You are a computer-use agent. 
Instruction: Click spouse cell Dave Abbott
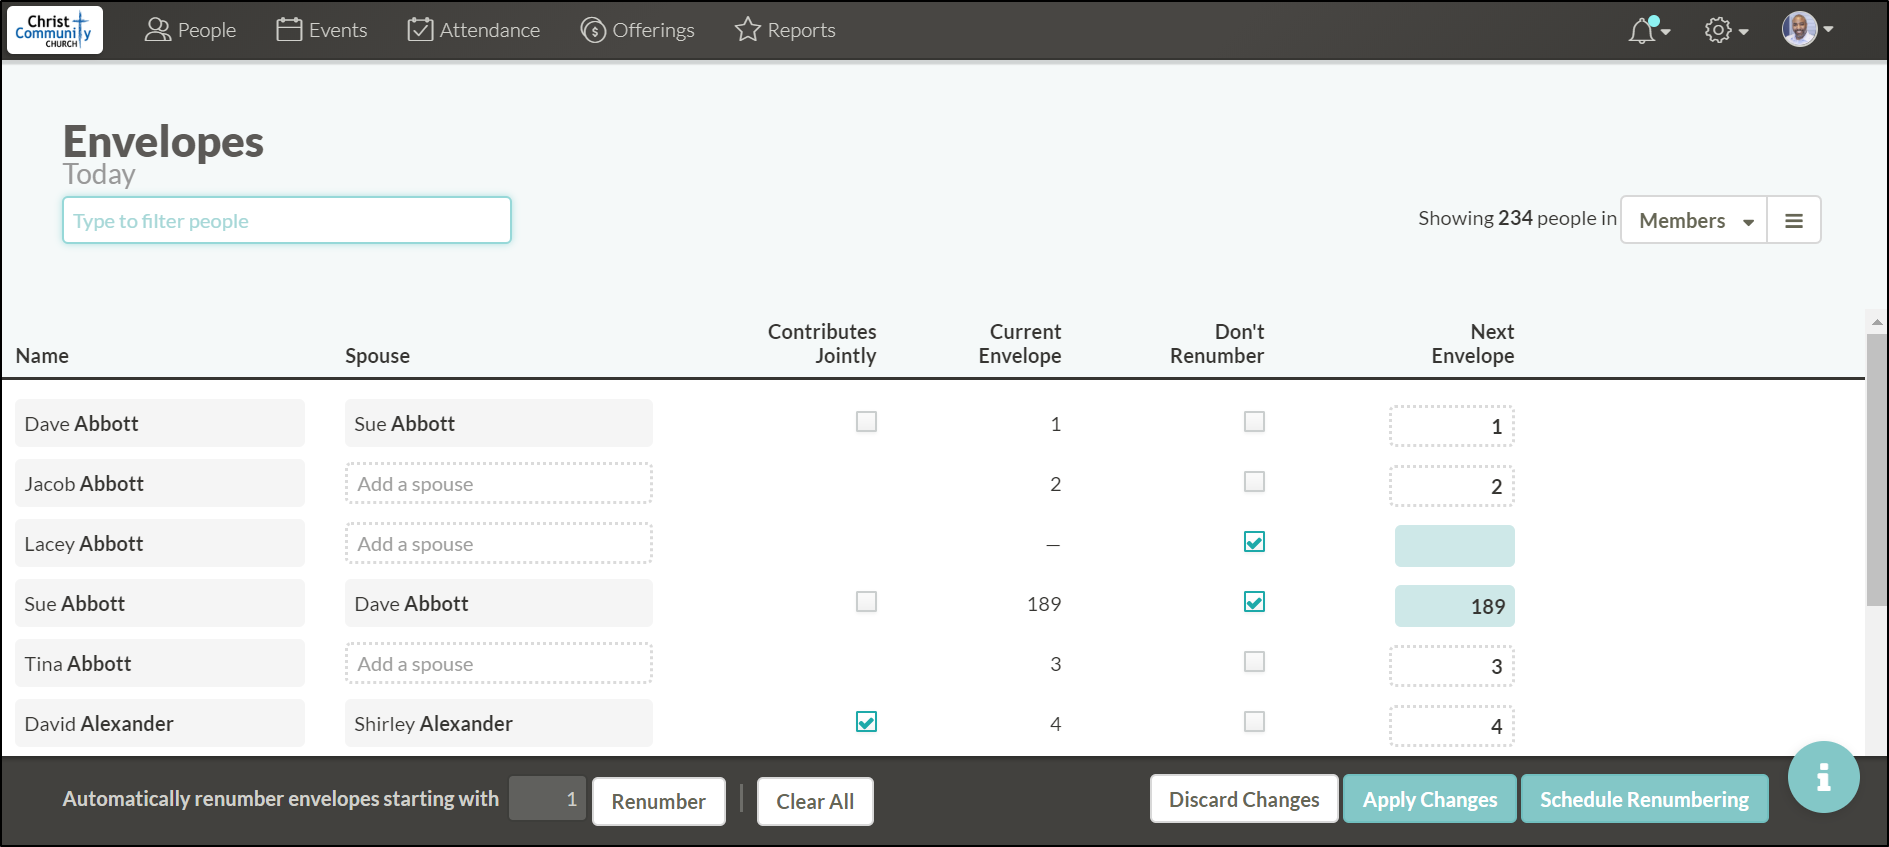click(x=499, y=603)
